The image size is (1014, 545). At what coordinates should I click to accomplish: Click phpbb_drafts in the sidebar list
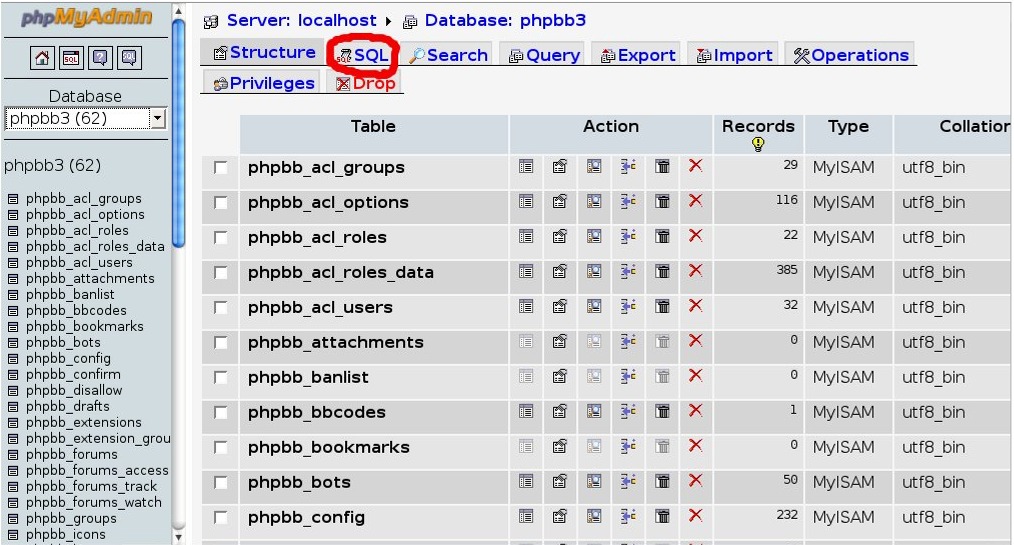68,406
